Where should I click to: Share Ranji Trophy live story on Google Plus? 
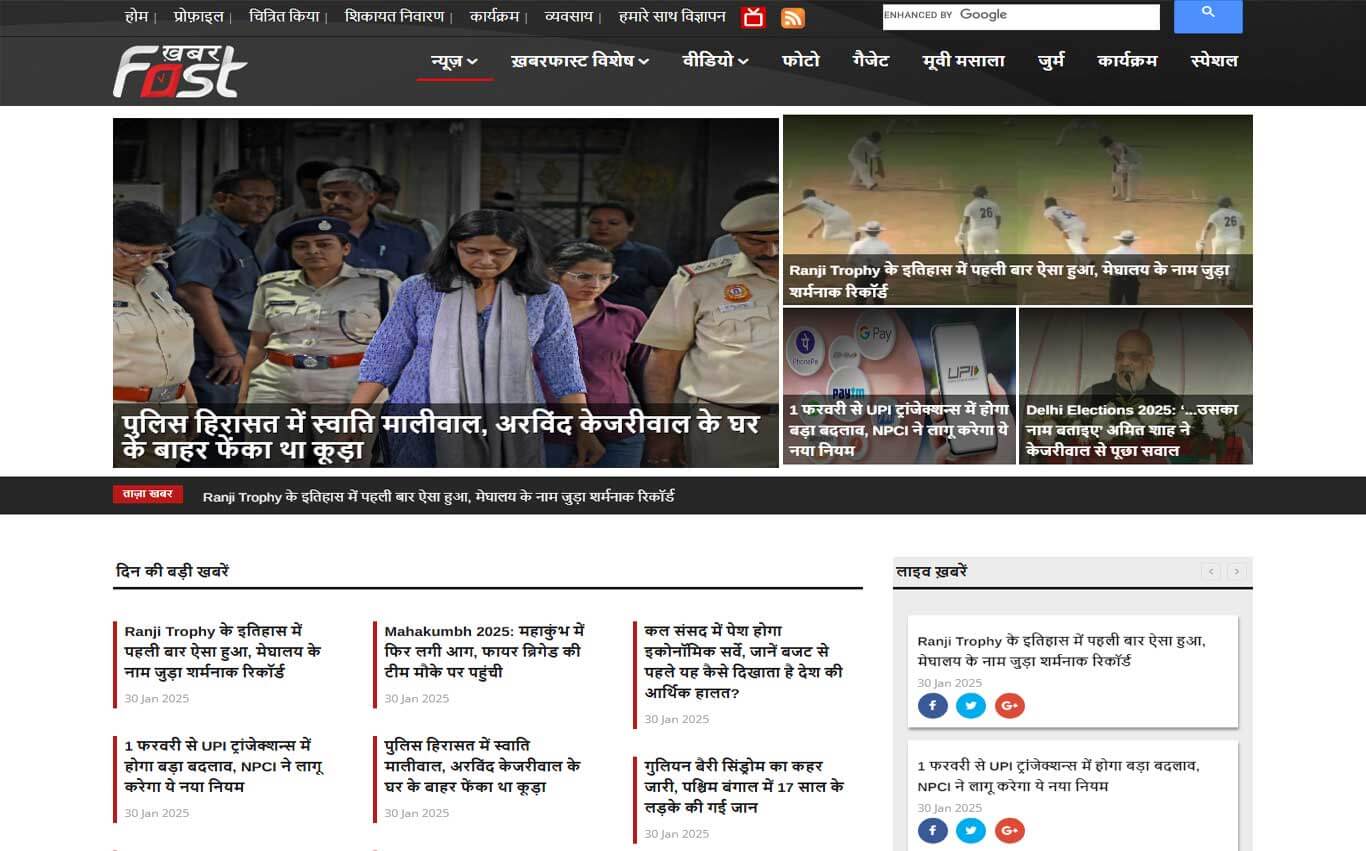1009,706
